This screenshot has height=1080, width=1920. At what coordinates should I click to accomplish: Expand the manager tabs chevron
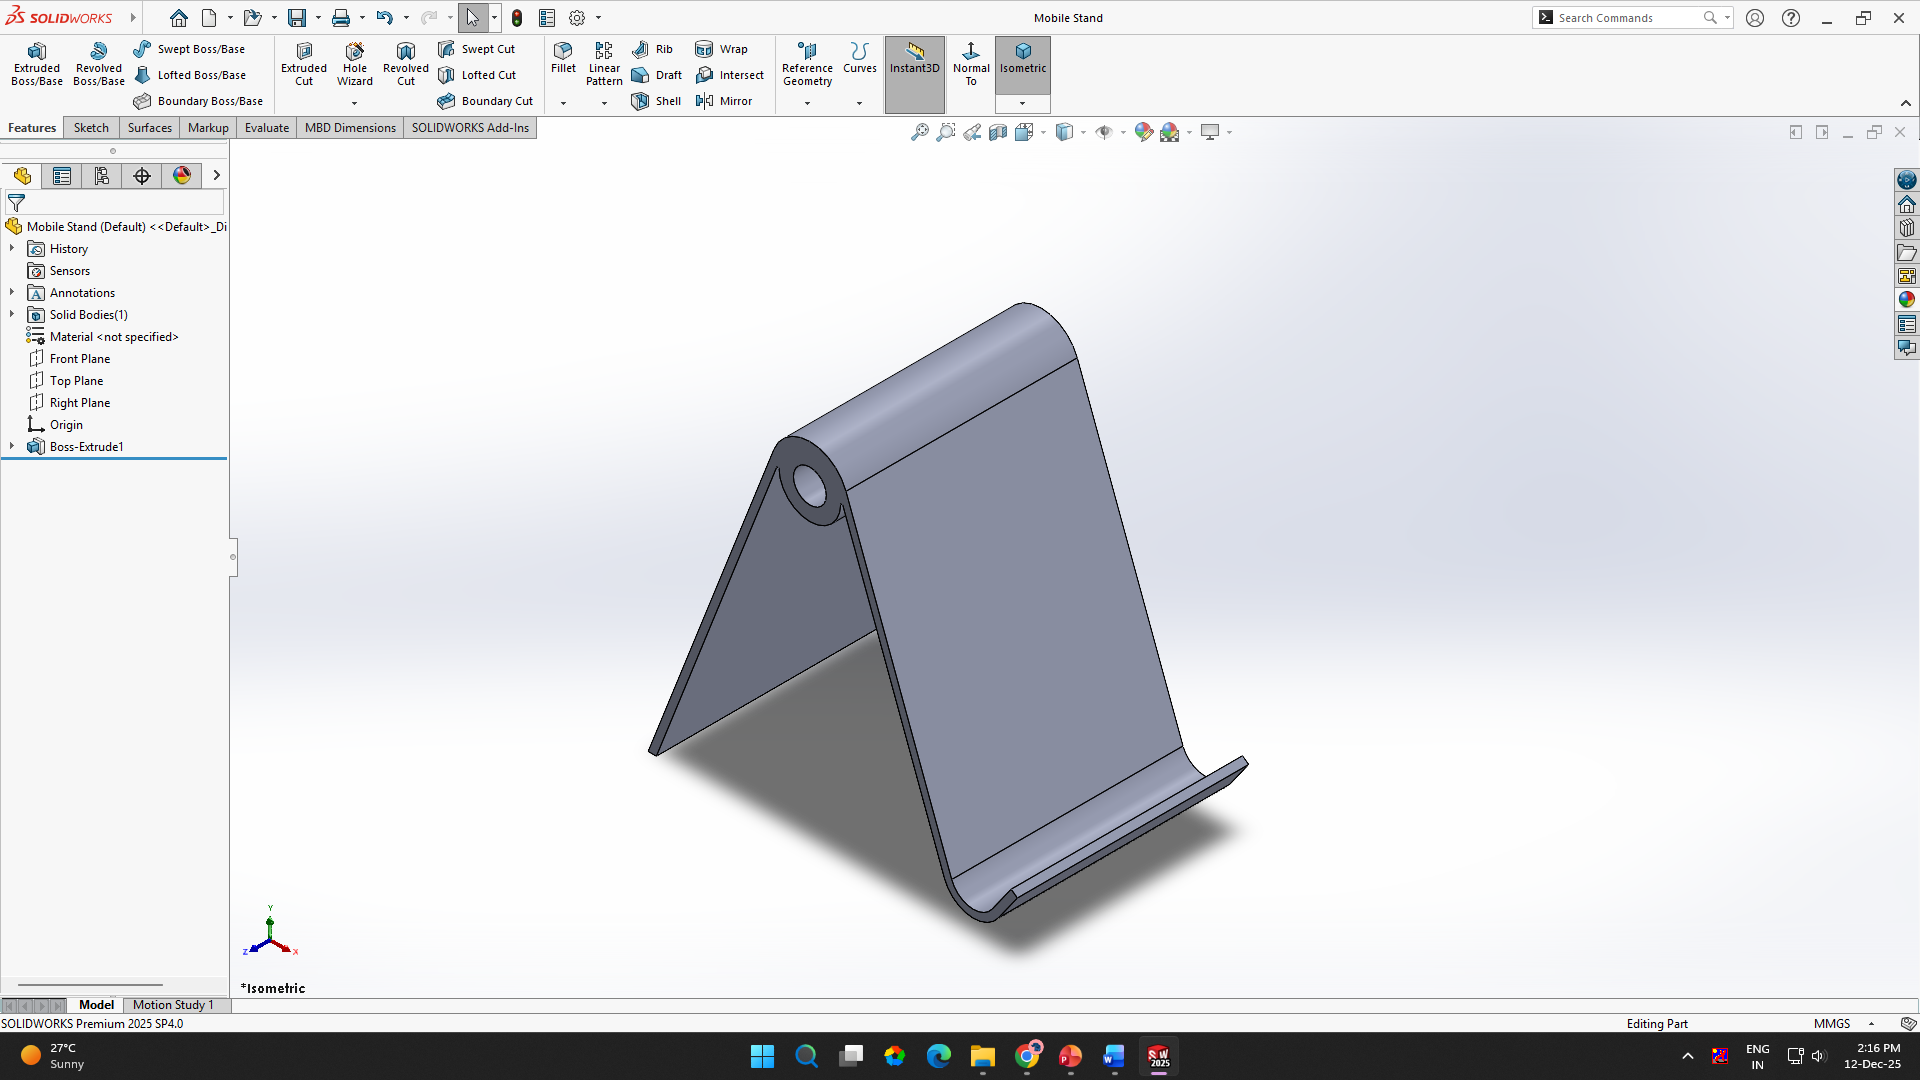(x=216, y=176)
